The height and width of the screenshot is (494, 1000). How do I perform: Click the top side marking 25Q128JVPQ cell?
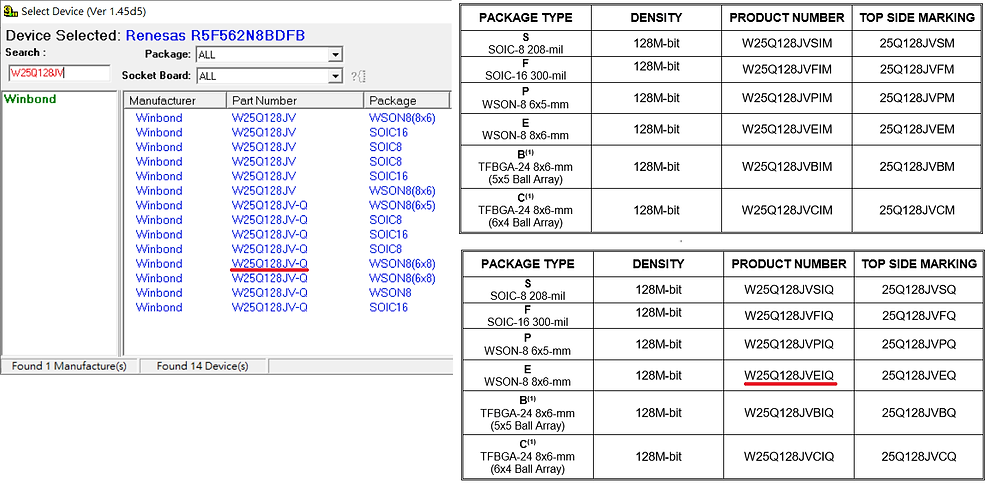point(919,344)
